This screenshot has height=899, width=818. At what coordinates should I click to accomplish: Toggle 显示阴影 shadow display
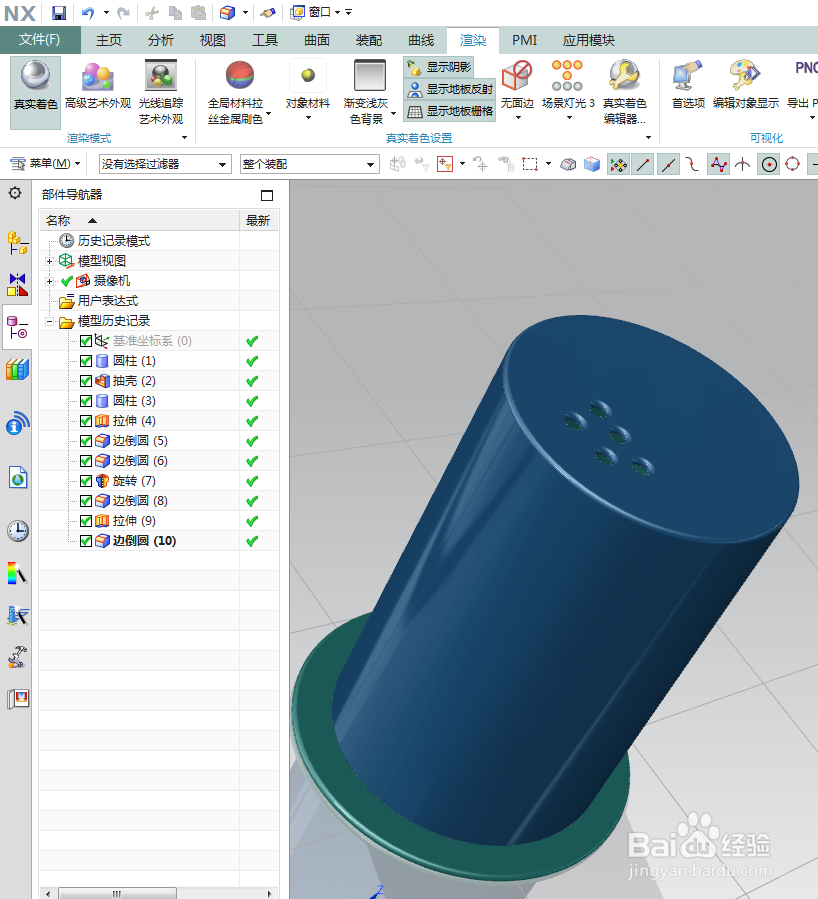[x=438, y=66]
